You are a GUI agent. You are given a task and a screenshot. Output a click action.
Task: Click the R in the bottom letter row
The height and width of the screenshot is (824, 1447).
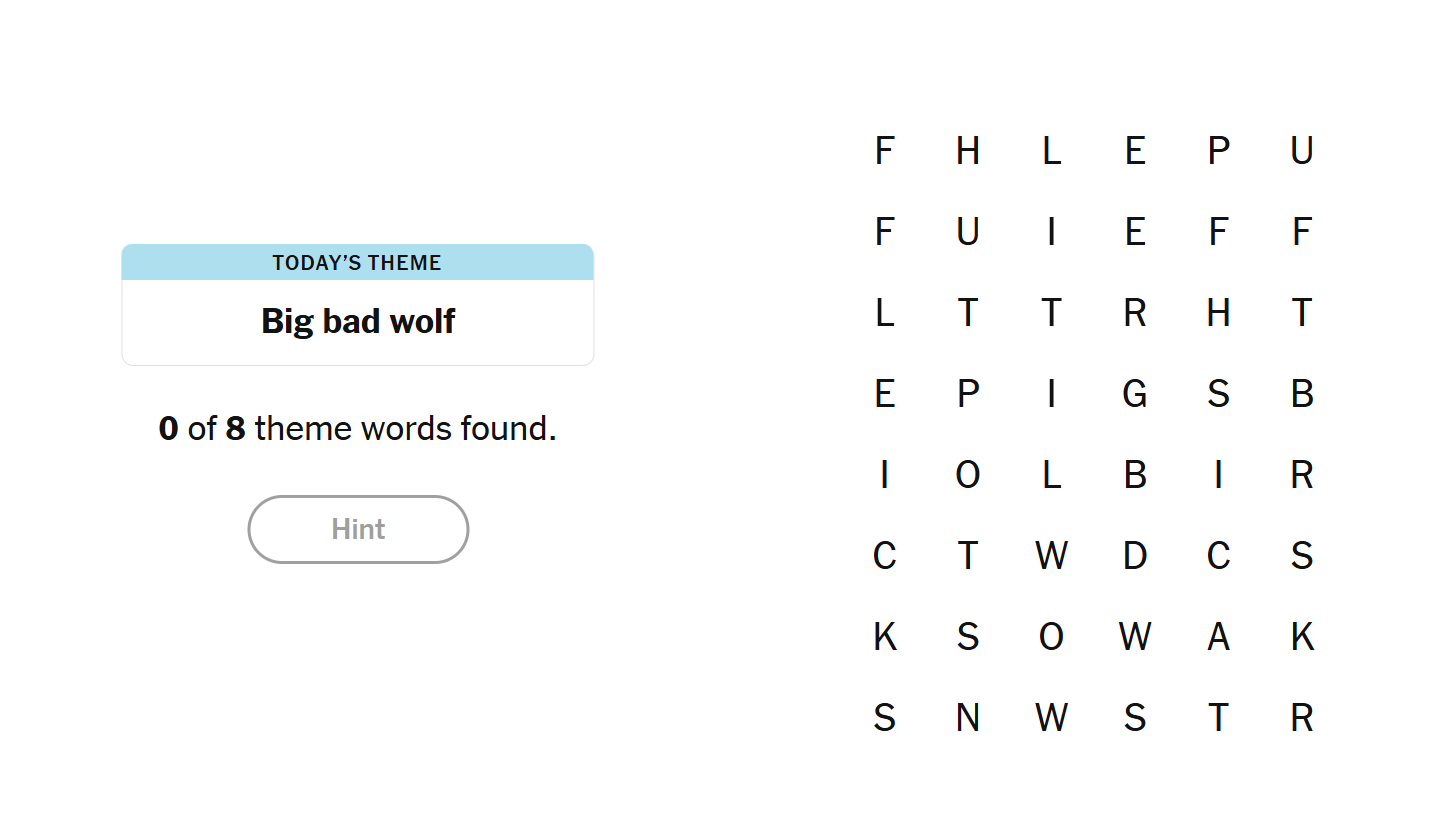point(1301,718)
